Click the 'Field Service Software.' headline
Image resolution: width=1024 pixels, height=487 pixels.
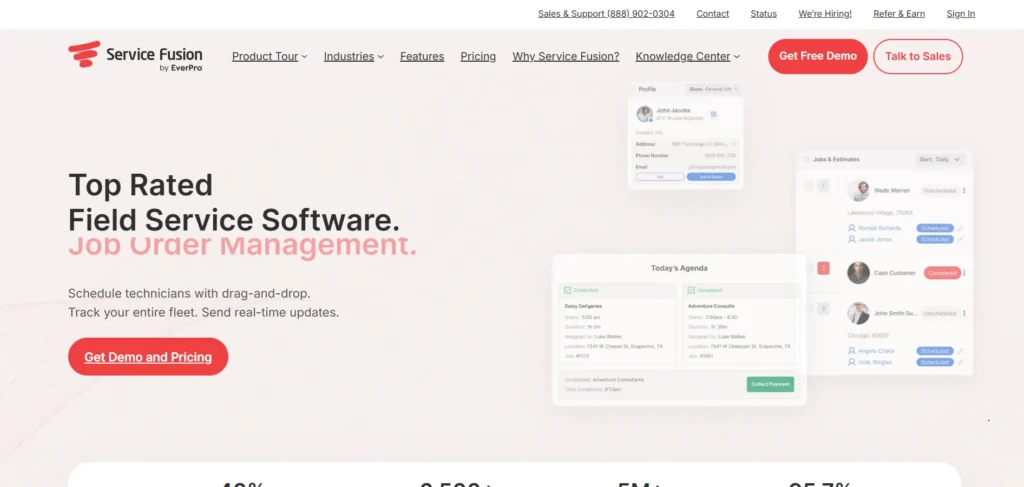(x=234, y=219)
